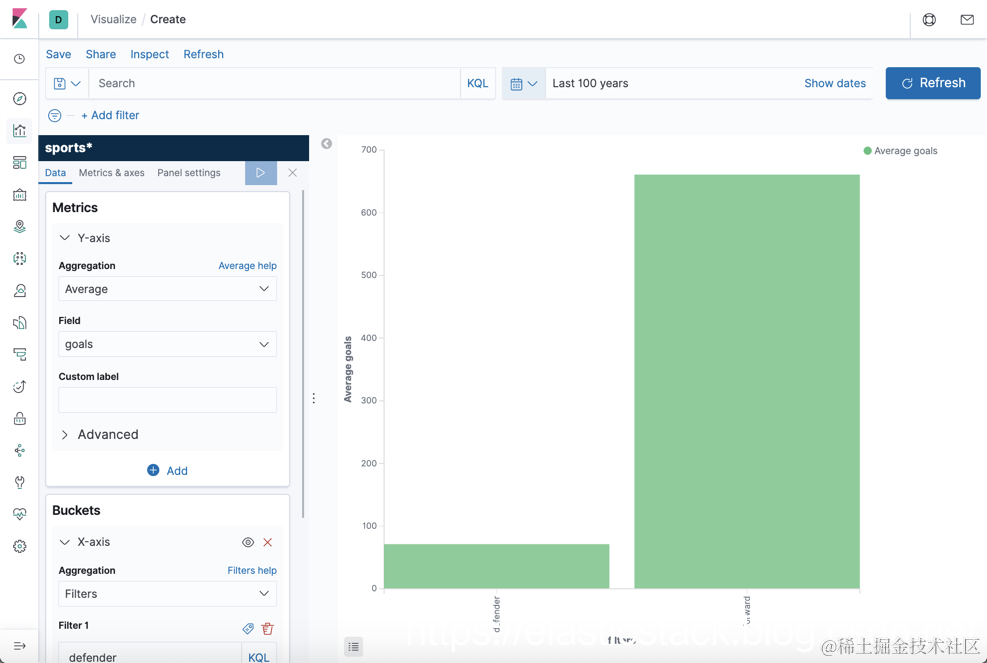
Task: Click the shorter defender bar in chart
Action: pyautogui.click(x=497, y=566)
